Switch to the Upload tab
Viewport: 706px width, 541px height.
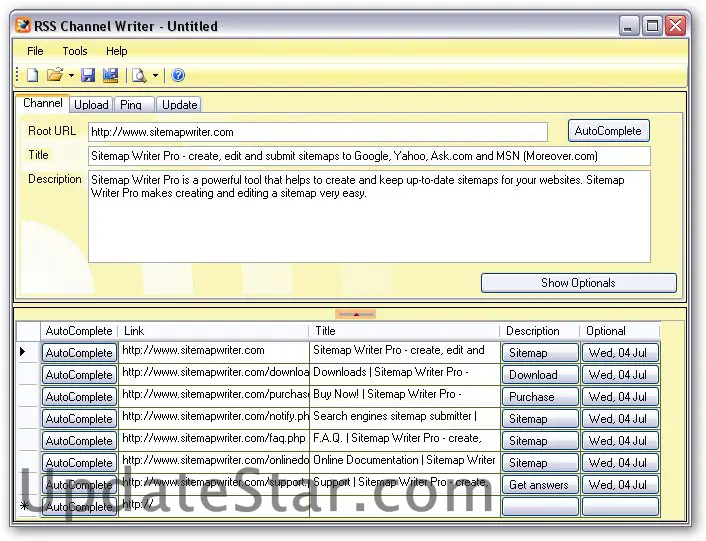(x=91, y=105)
